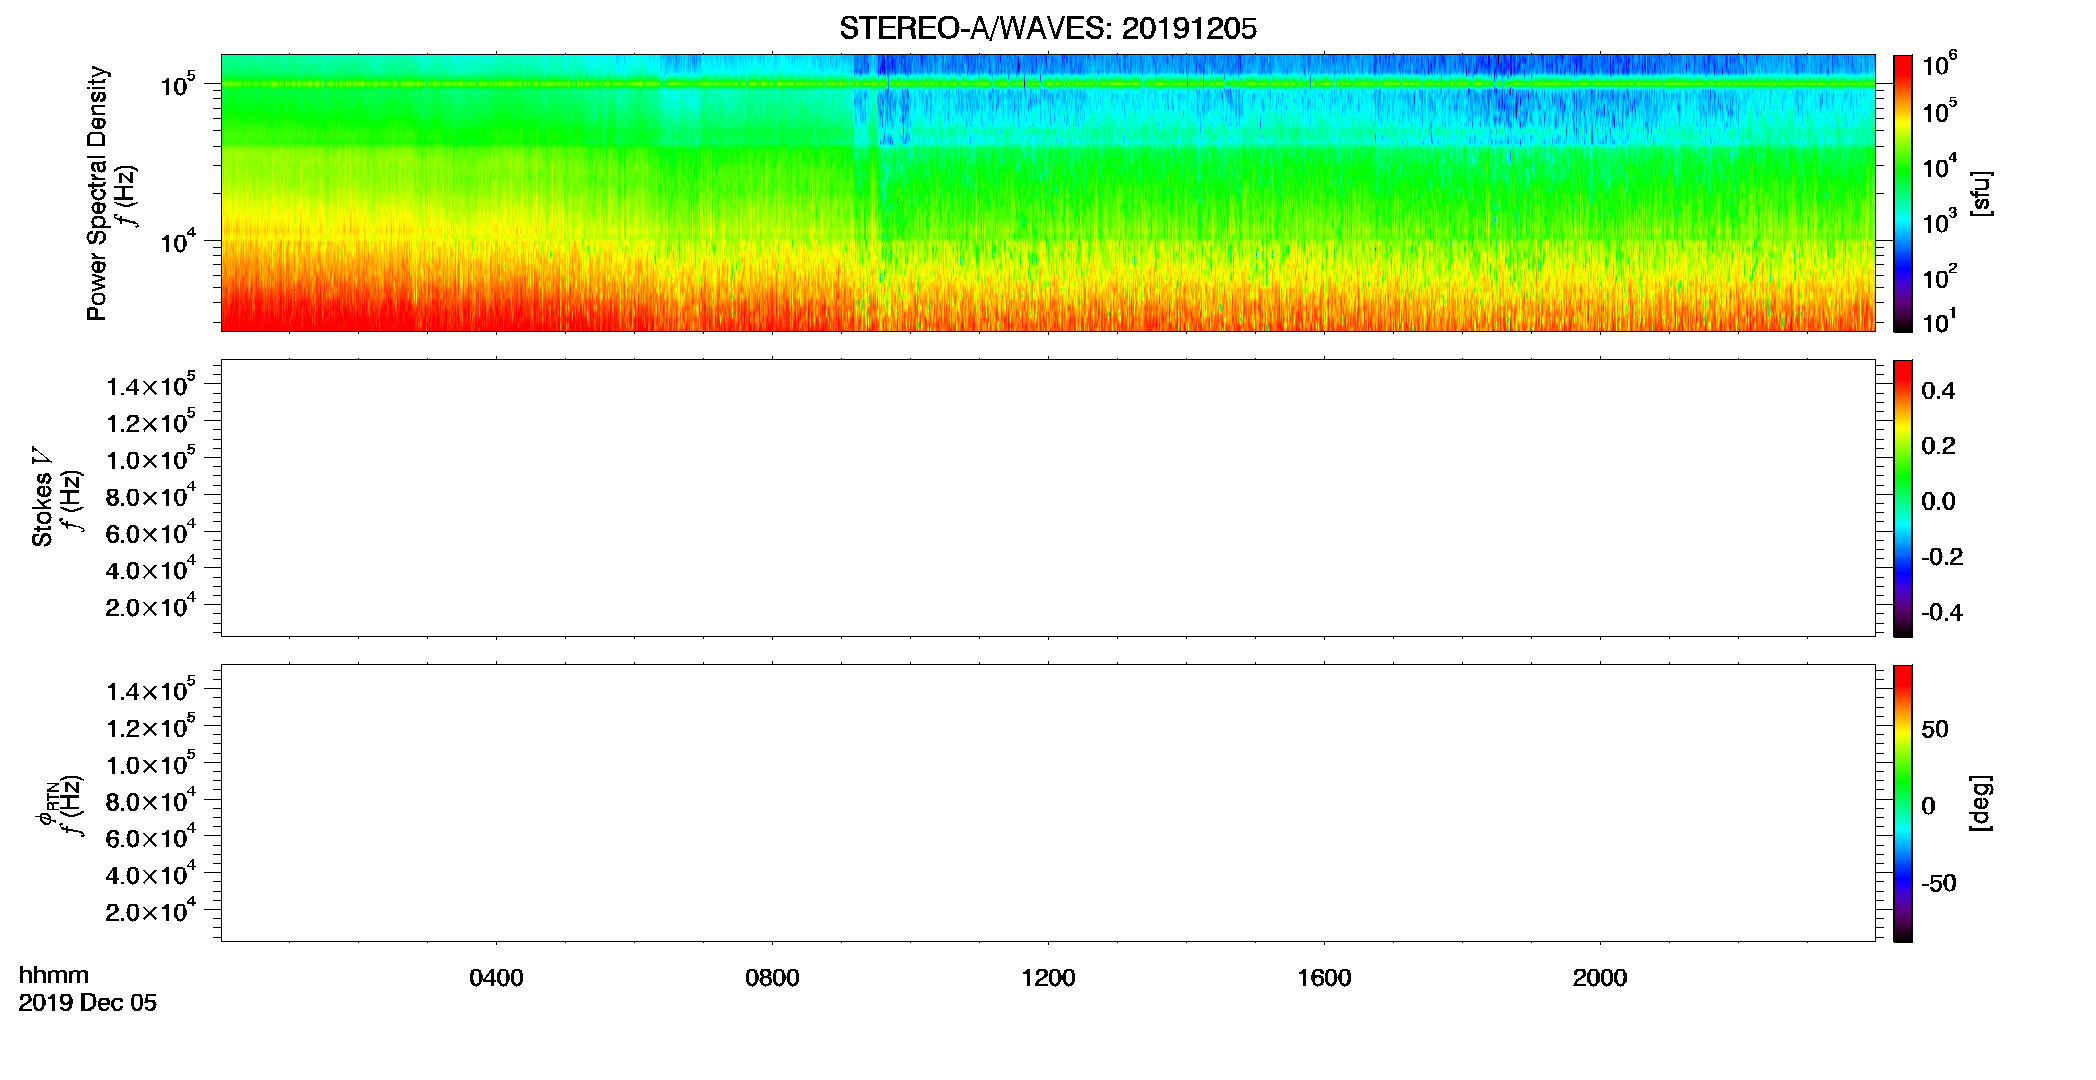Click the power spectral density spectrogram panel
2096x1080 pixels.
1048,193
